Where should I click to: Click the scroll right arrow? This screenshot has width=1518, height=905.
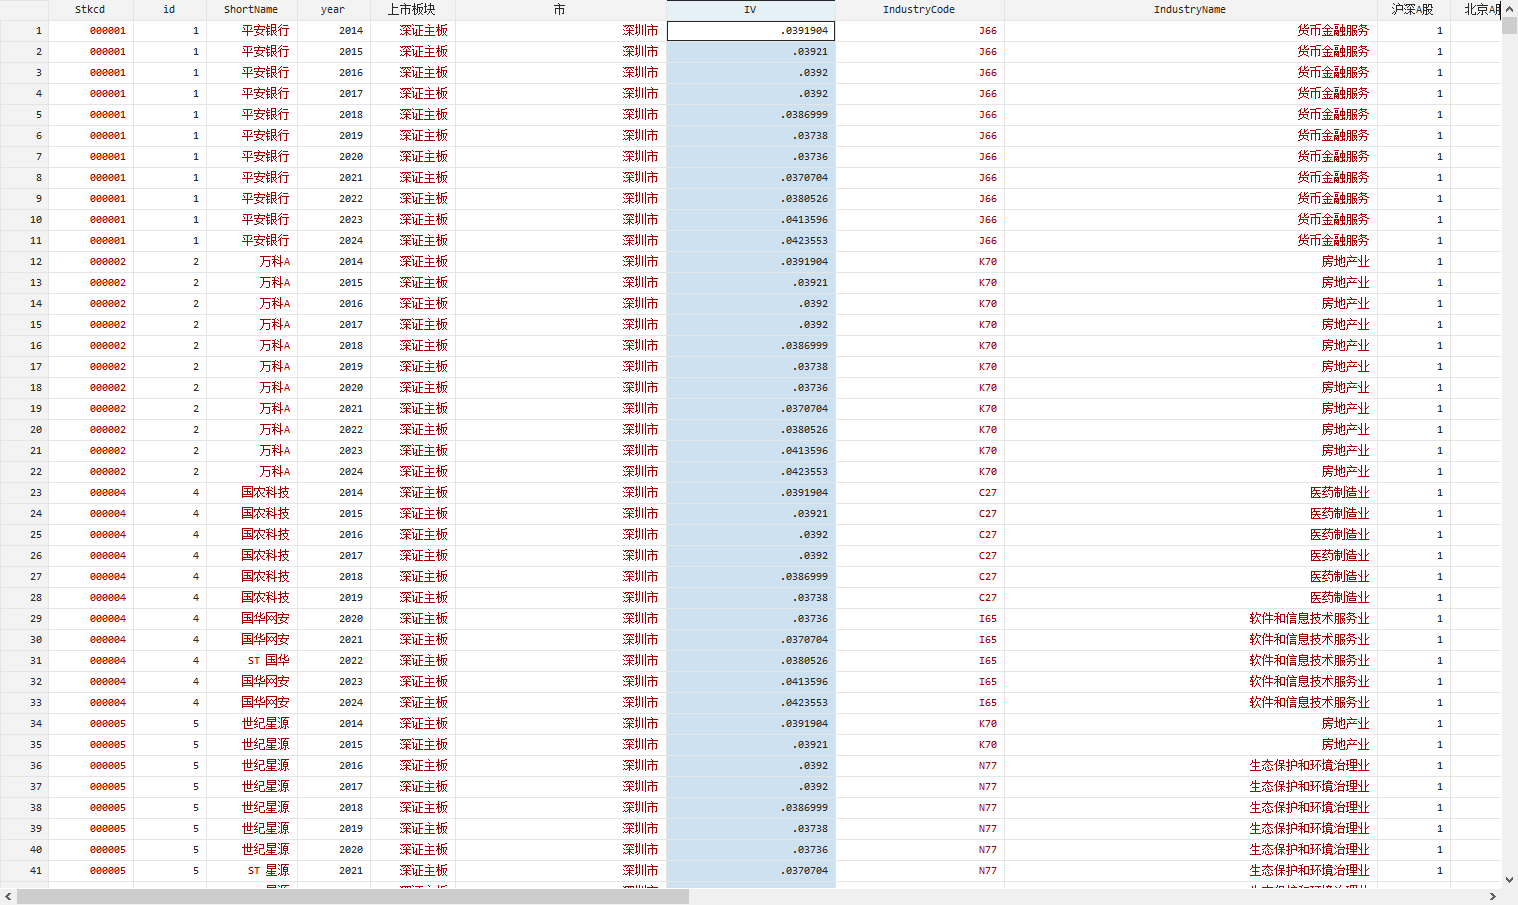[1493, 897]
